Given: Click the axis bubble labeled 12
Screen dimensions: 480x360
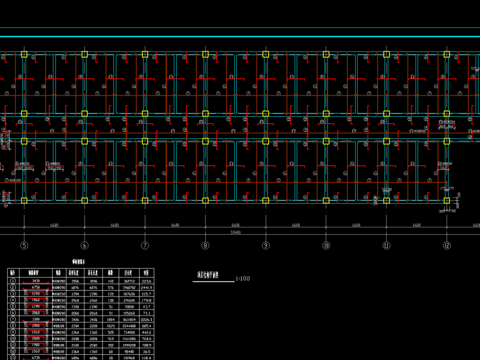Looking at the screenshot, I should (x=447, y=246).
